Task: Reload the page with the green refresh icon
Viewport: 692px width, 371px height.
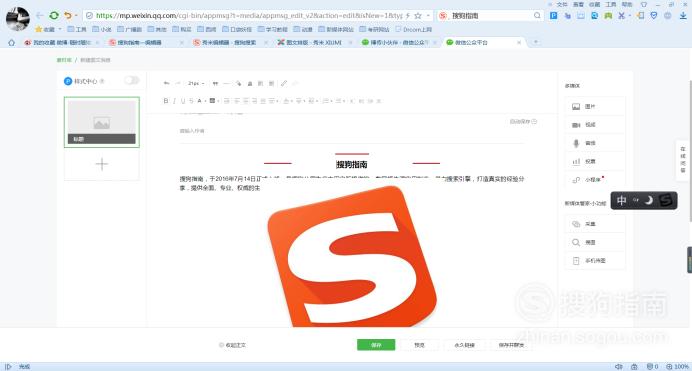Action: 54,15
